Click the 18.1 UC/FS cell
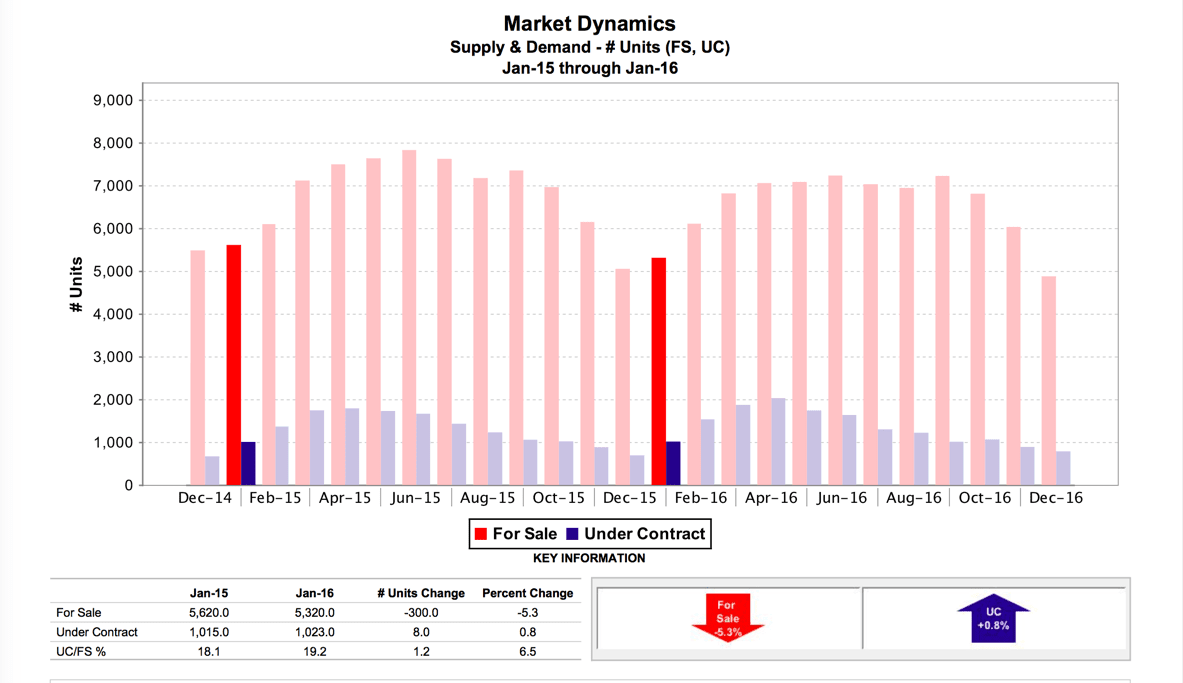This screenshot has height=683, width=1183. 209,651
